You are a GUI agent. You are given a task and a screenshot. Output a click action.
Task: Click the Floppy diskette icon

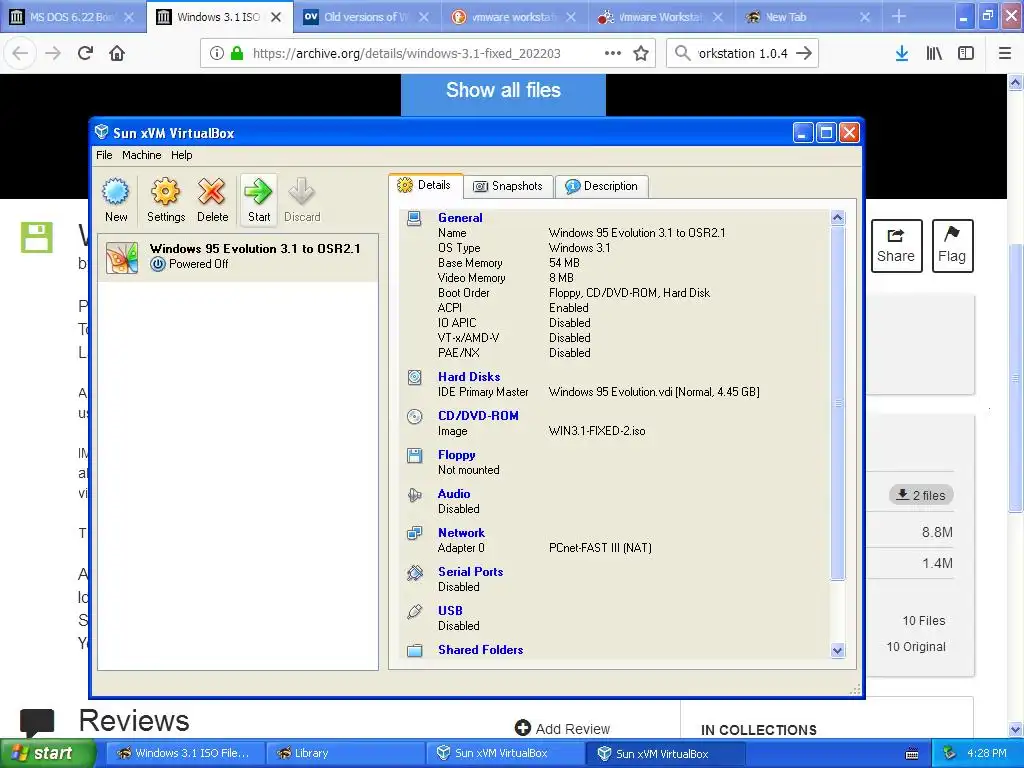pos(414,455)
